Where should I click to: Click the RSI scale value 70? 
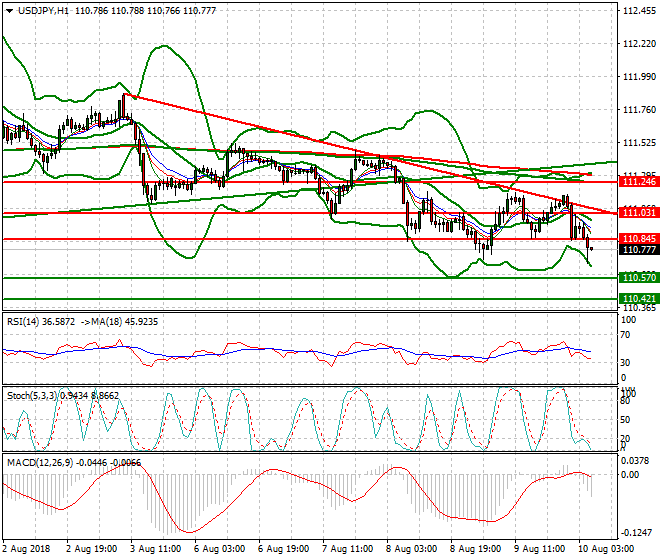point(625,335)
